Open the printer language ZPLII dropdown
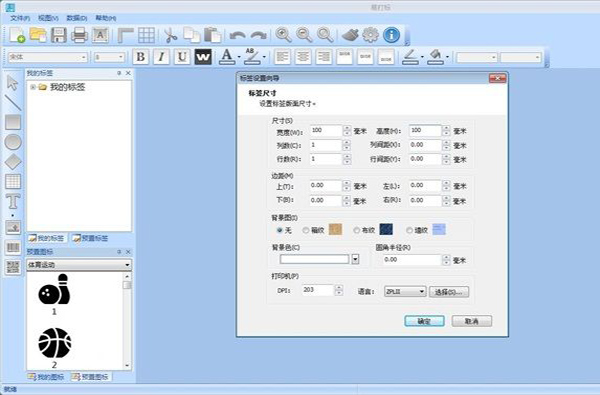Viewport: 600px width, 395px height. [x=405, y=292]
